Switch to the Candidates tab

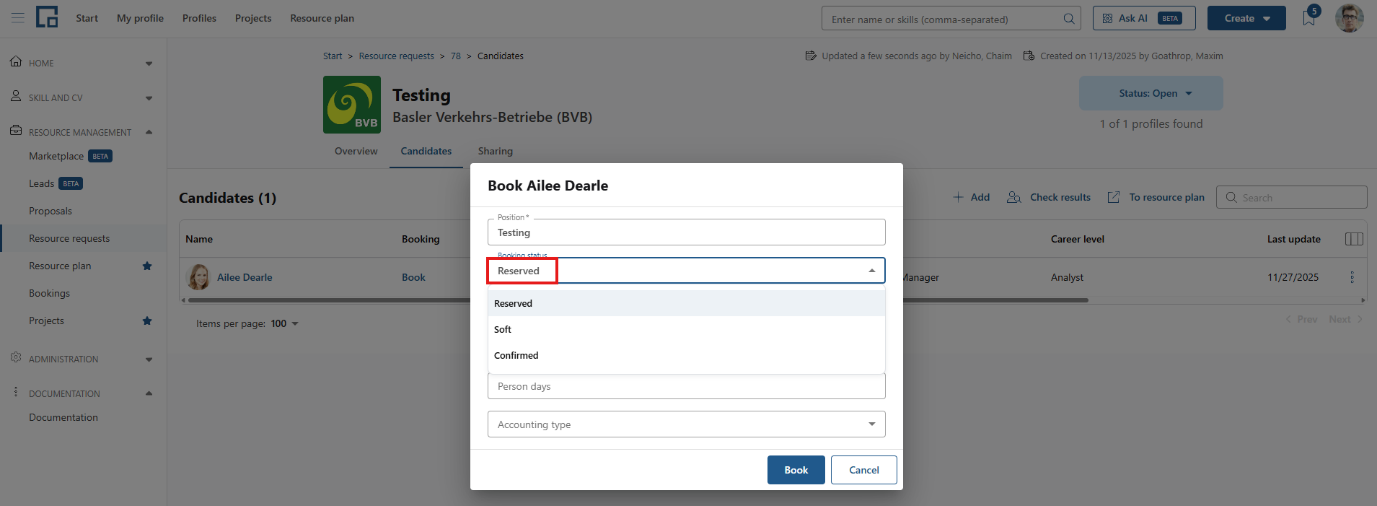tap(426, 151)
